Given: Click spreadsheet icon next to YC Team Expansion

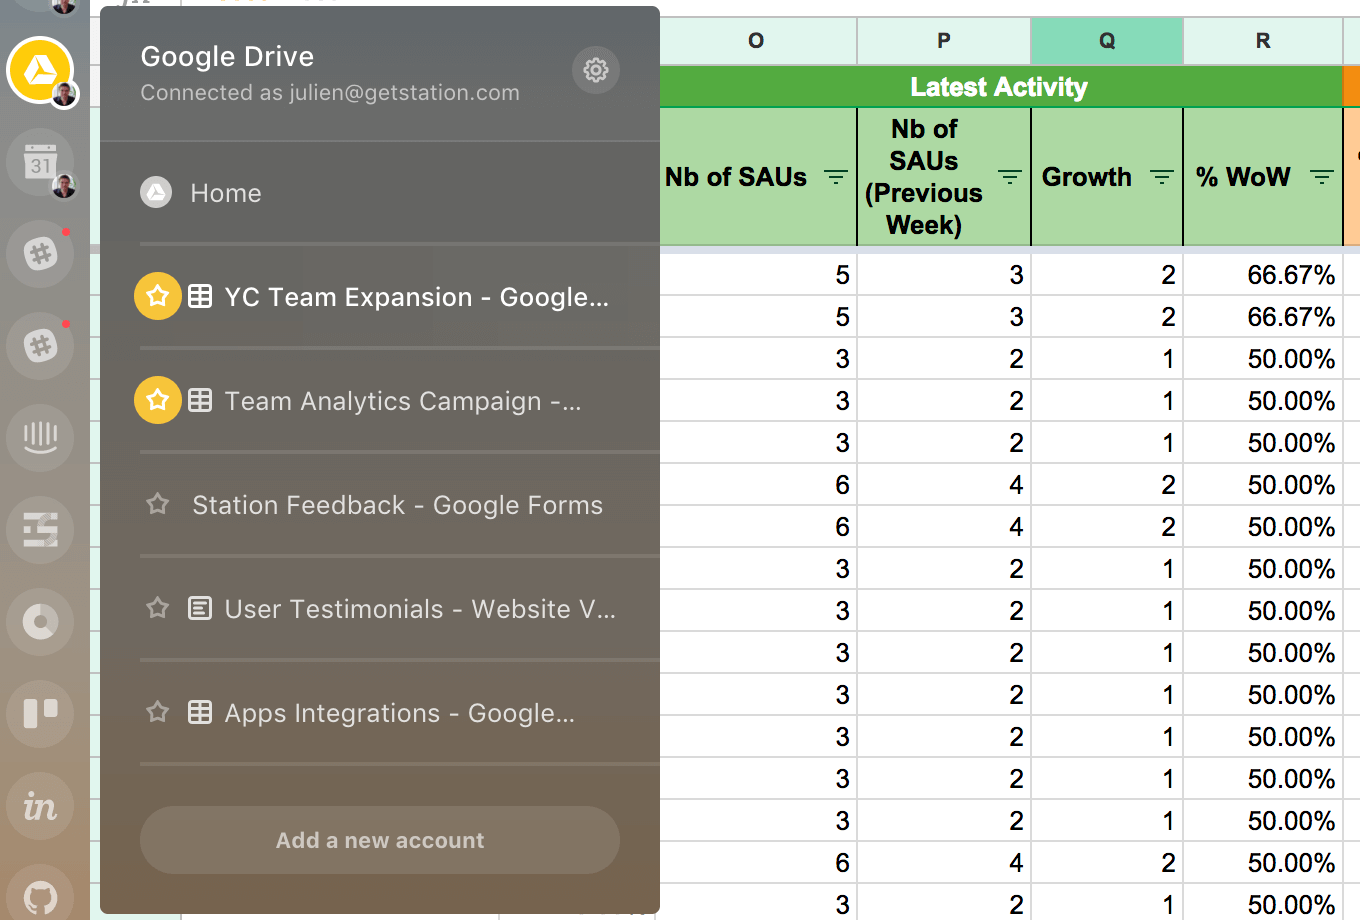Looking at the screenshot, I should pyautogui.click(x=200, y=296).
